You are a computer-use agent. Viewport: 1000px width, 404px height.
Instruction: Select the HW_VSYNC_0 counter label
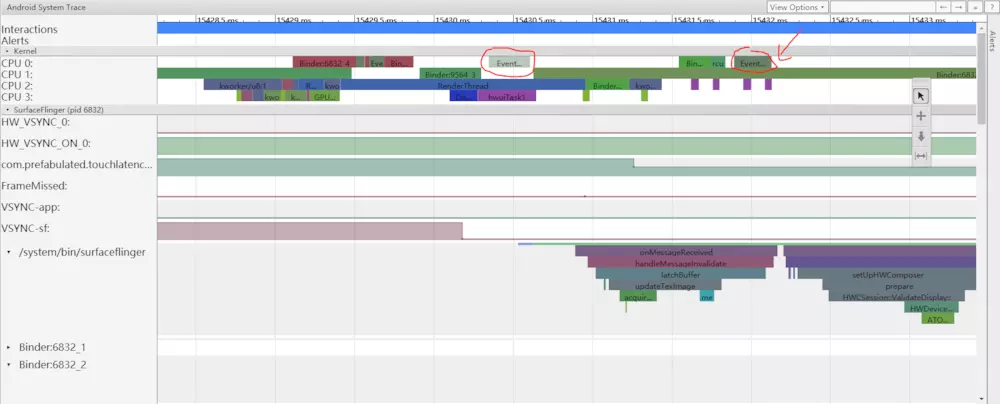point(36,123)
